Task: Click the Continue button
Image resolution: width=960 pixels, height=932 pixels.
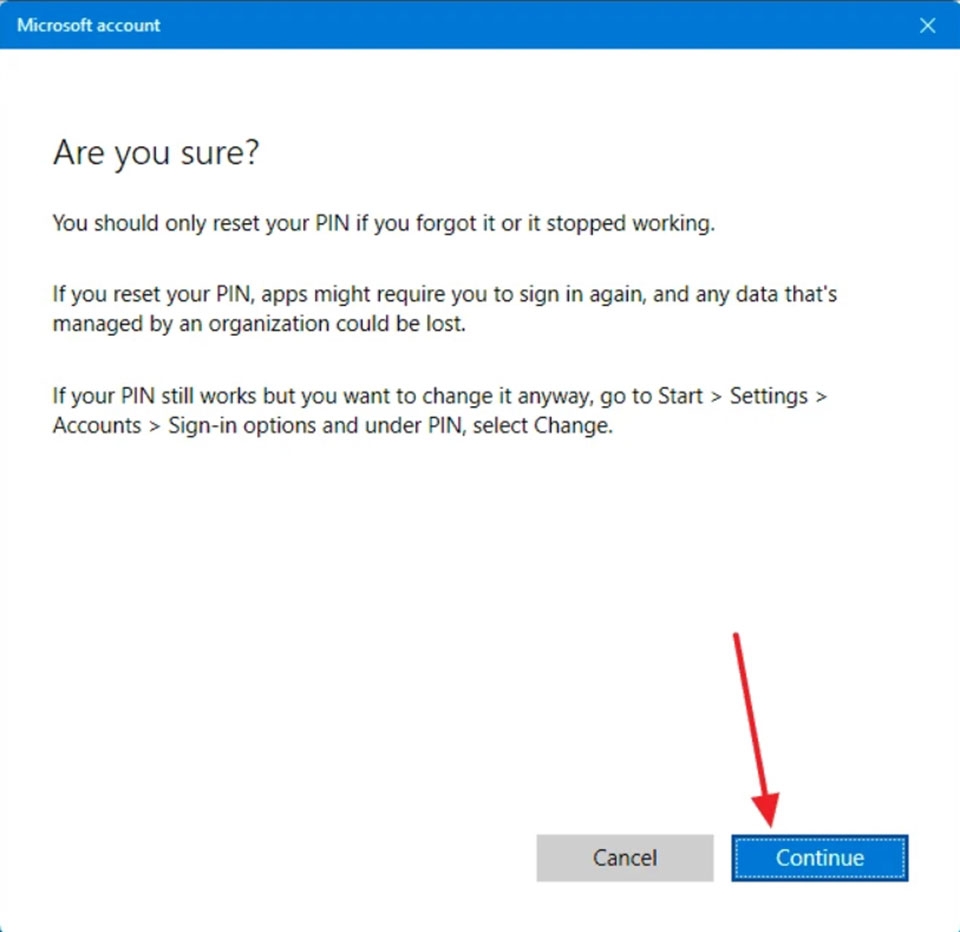Action: [x=819, y=858]
